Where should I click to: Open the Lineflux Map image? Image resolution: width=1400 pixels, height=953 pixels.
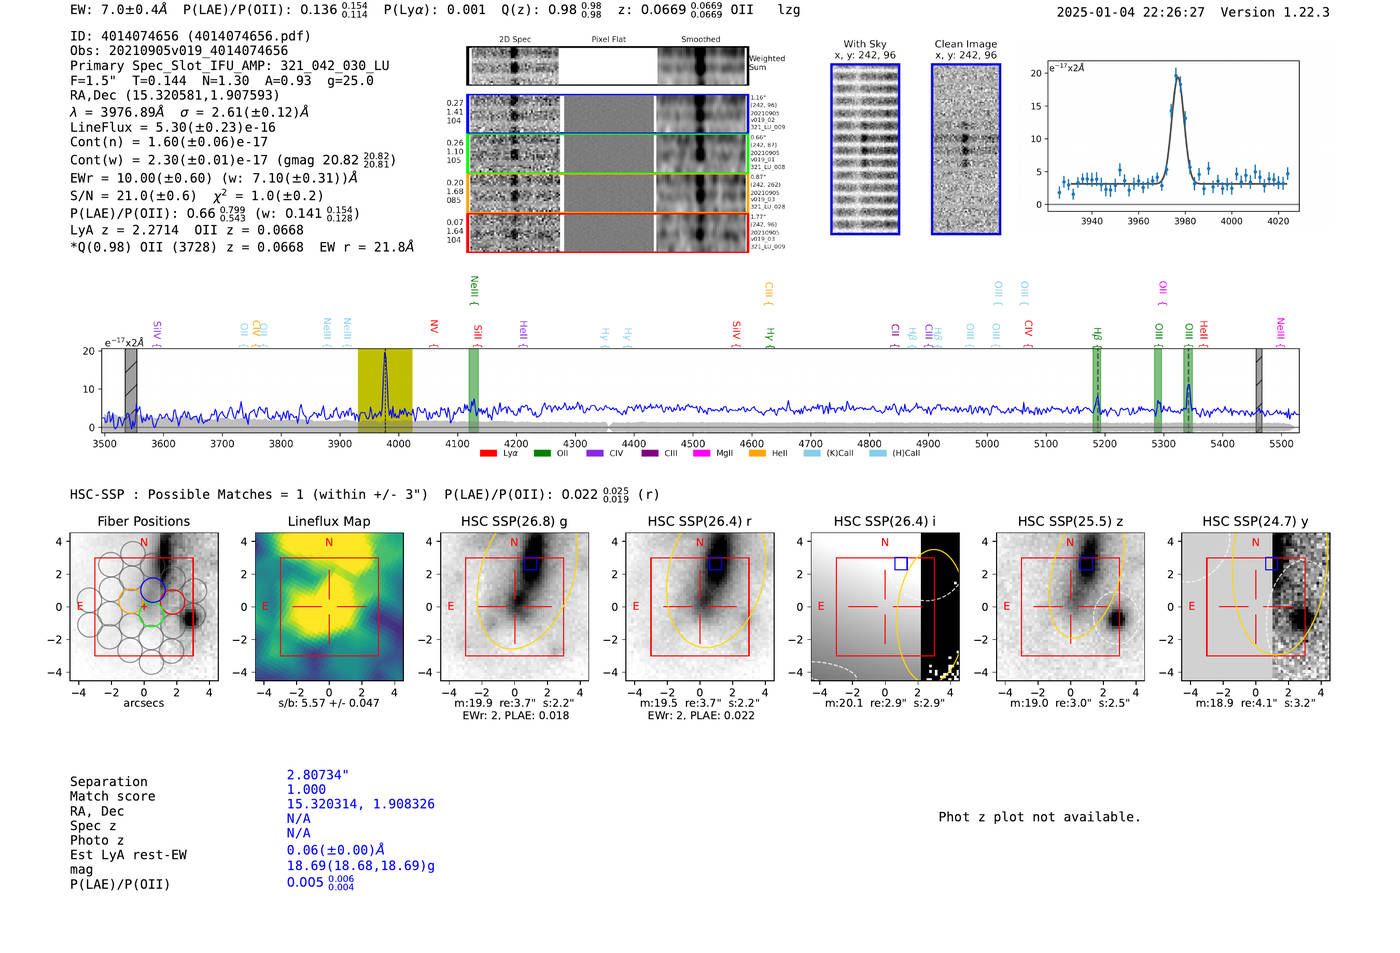point(329,606)
